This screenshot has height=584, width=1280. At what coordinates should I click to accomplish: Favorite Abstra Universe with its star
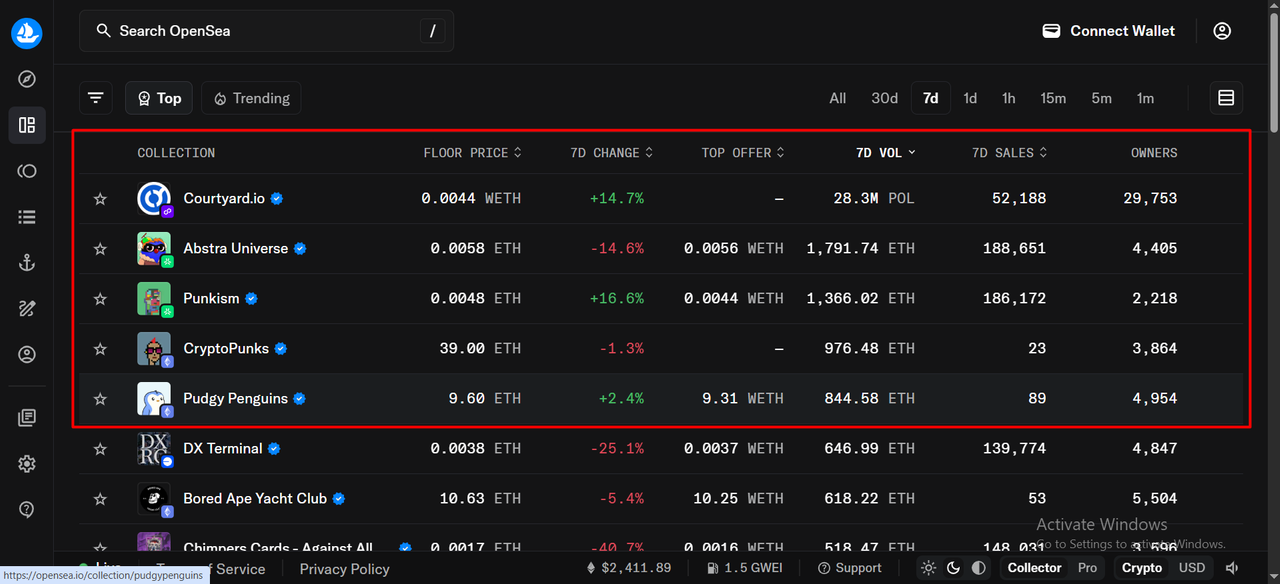tap(100, 249)
